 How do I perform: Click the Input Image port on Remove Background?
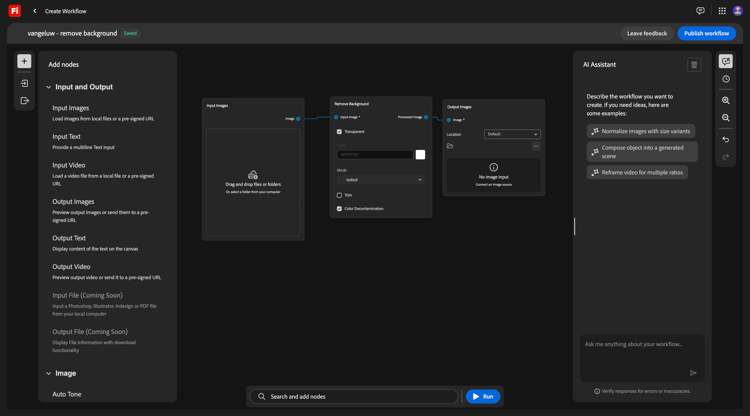pos(336,117)
